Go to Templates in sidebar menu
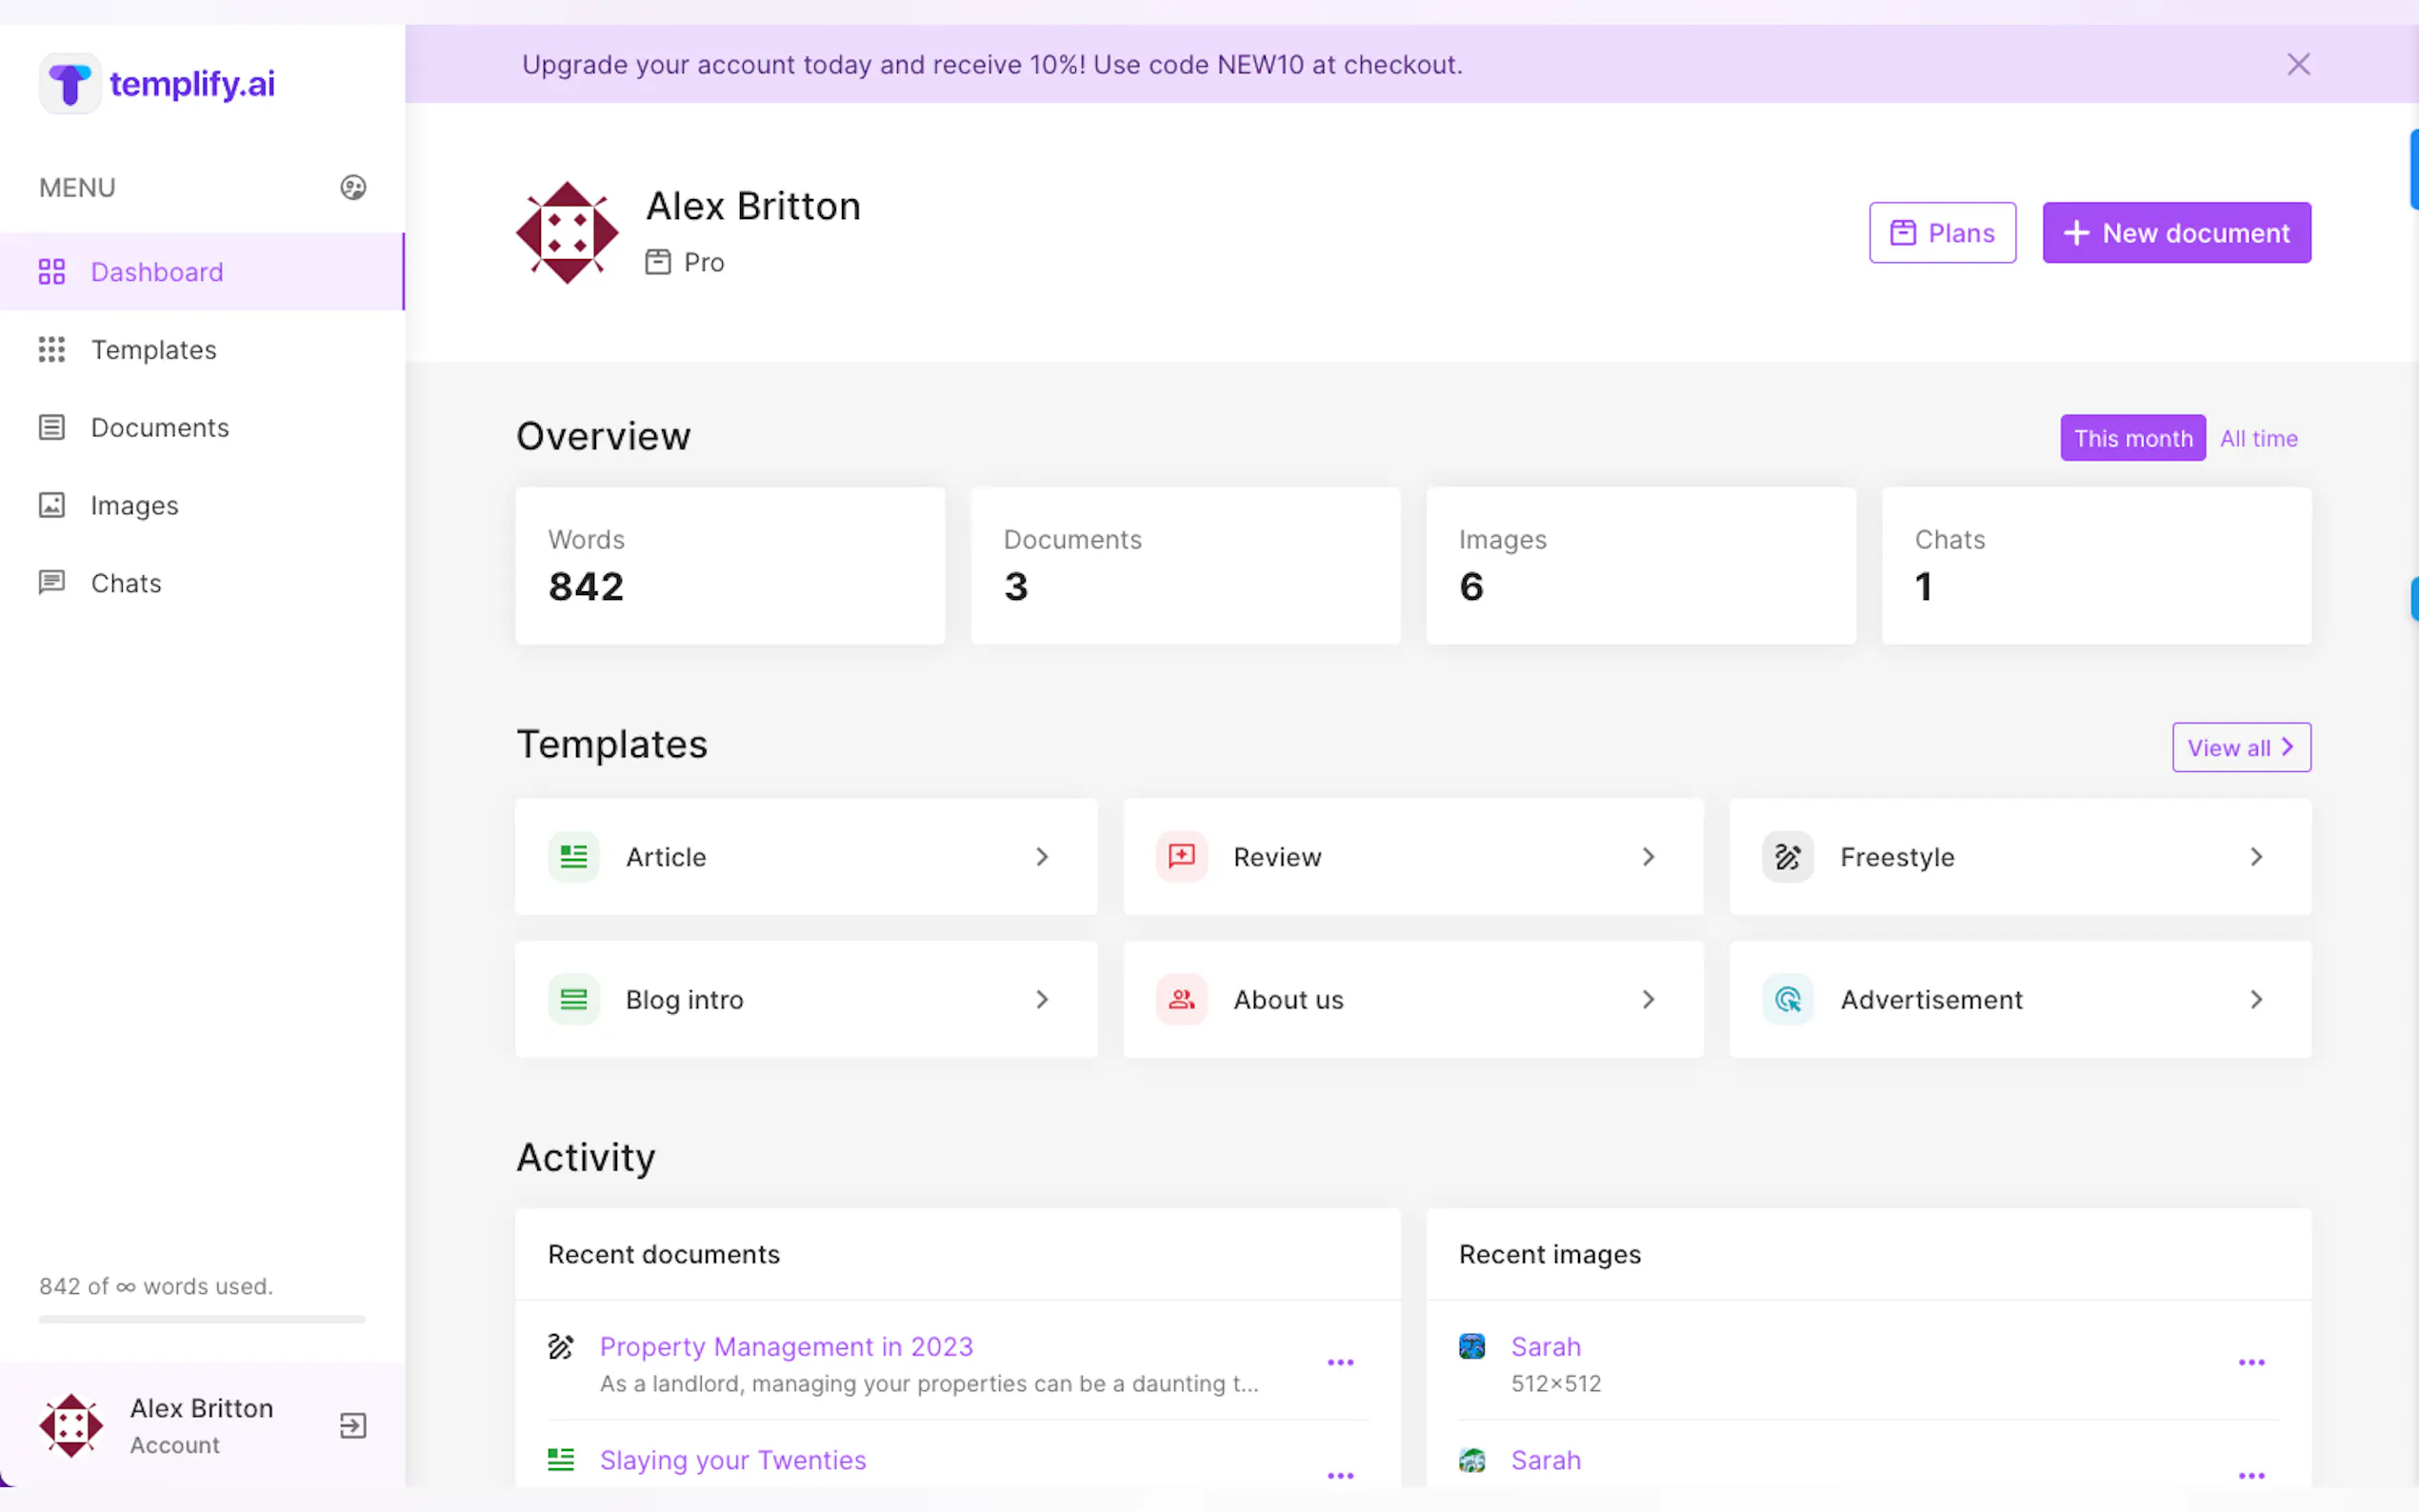The height and width of the screenshot is (1512, 2419). [153, 350]
